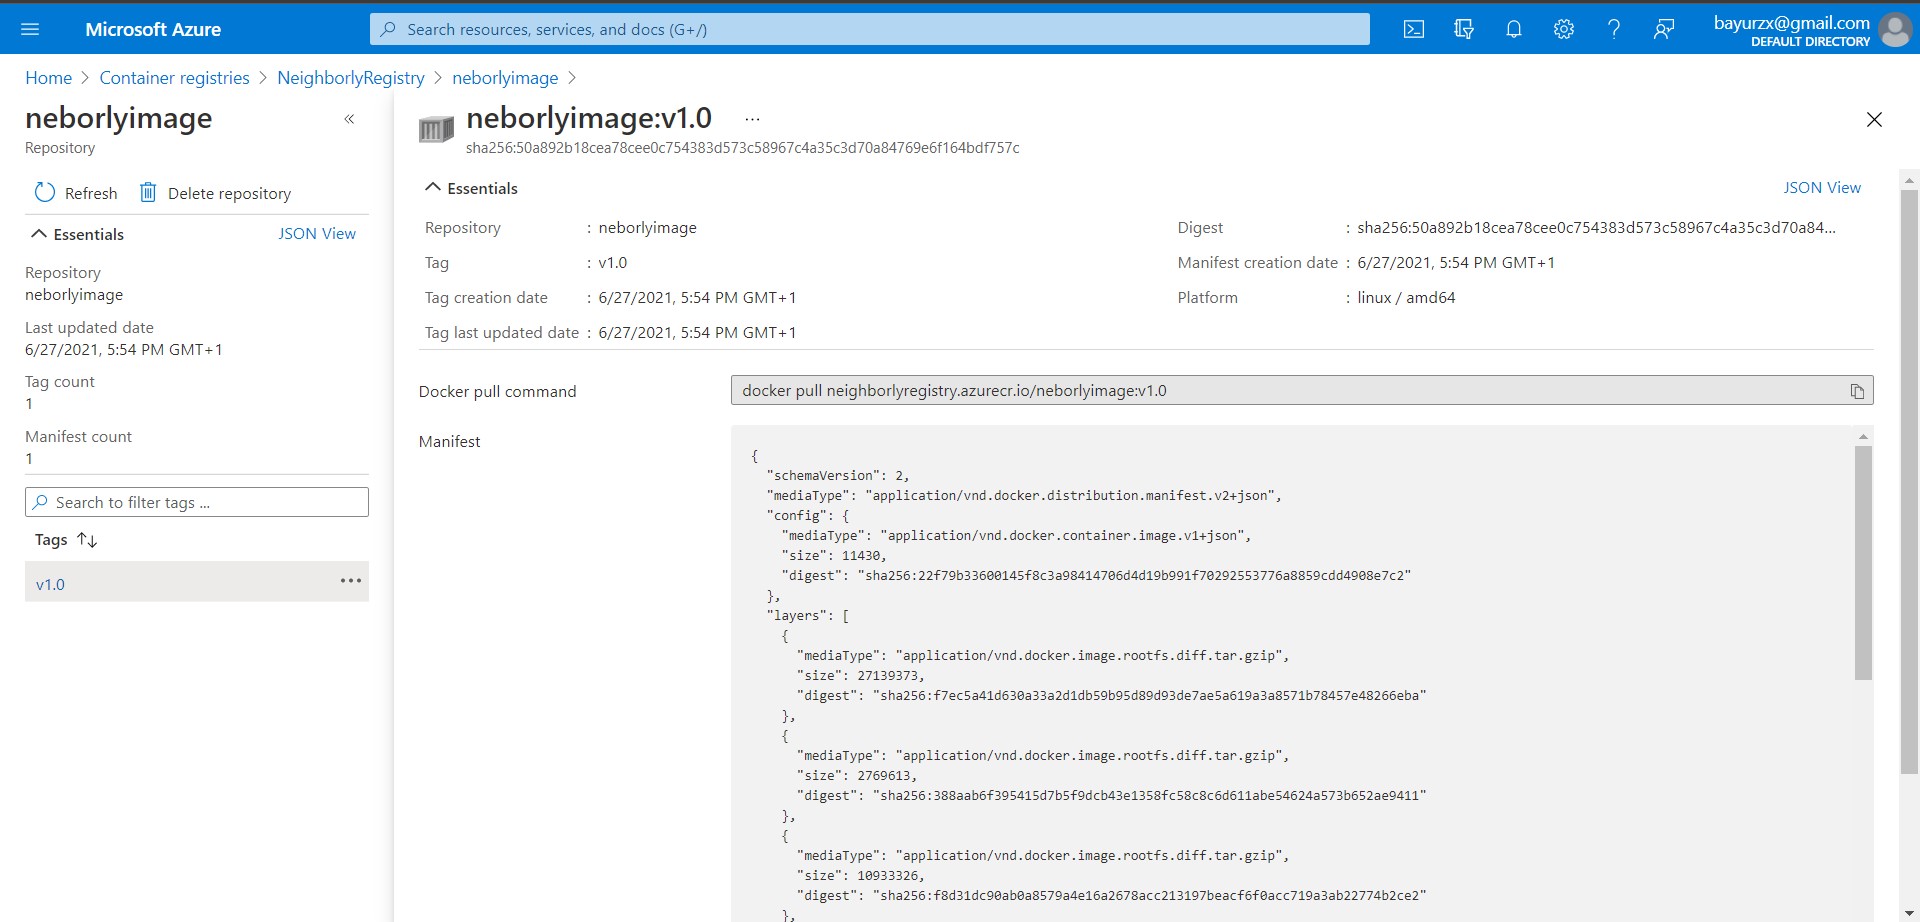This screenshot has width=1920, height=922.
Task: Click the config digest sha256:22f79b manifest line
Action: tap(1096, 575)
